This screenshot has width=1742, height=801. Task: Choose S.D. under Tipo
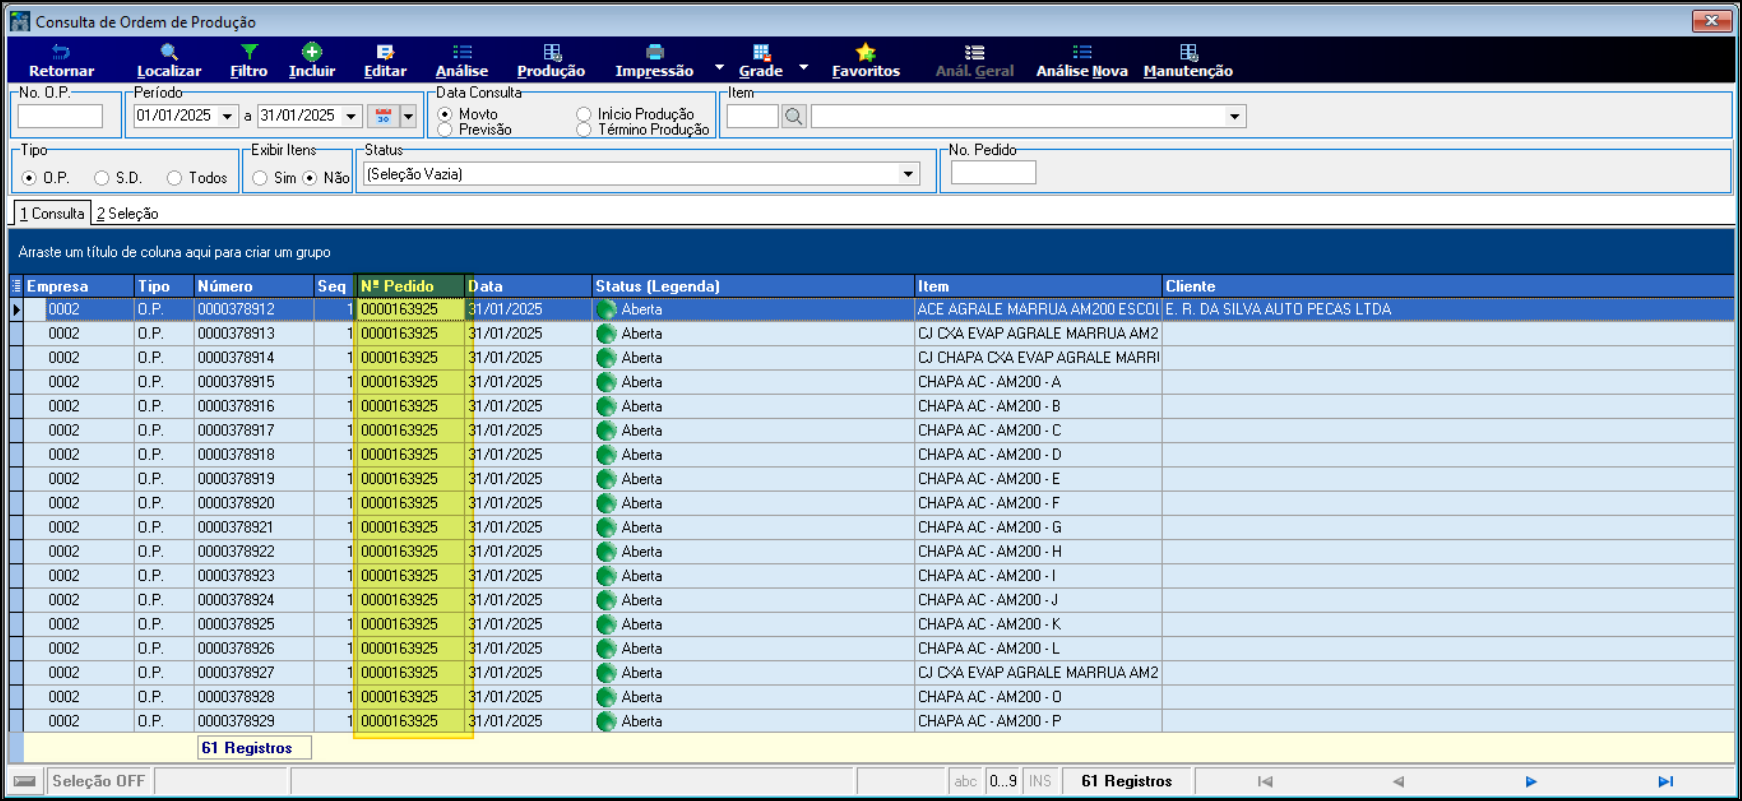click(102, 178)
